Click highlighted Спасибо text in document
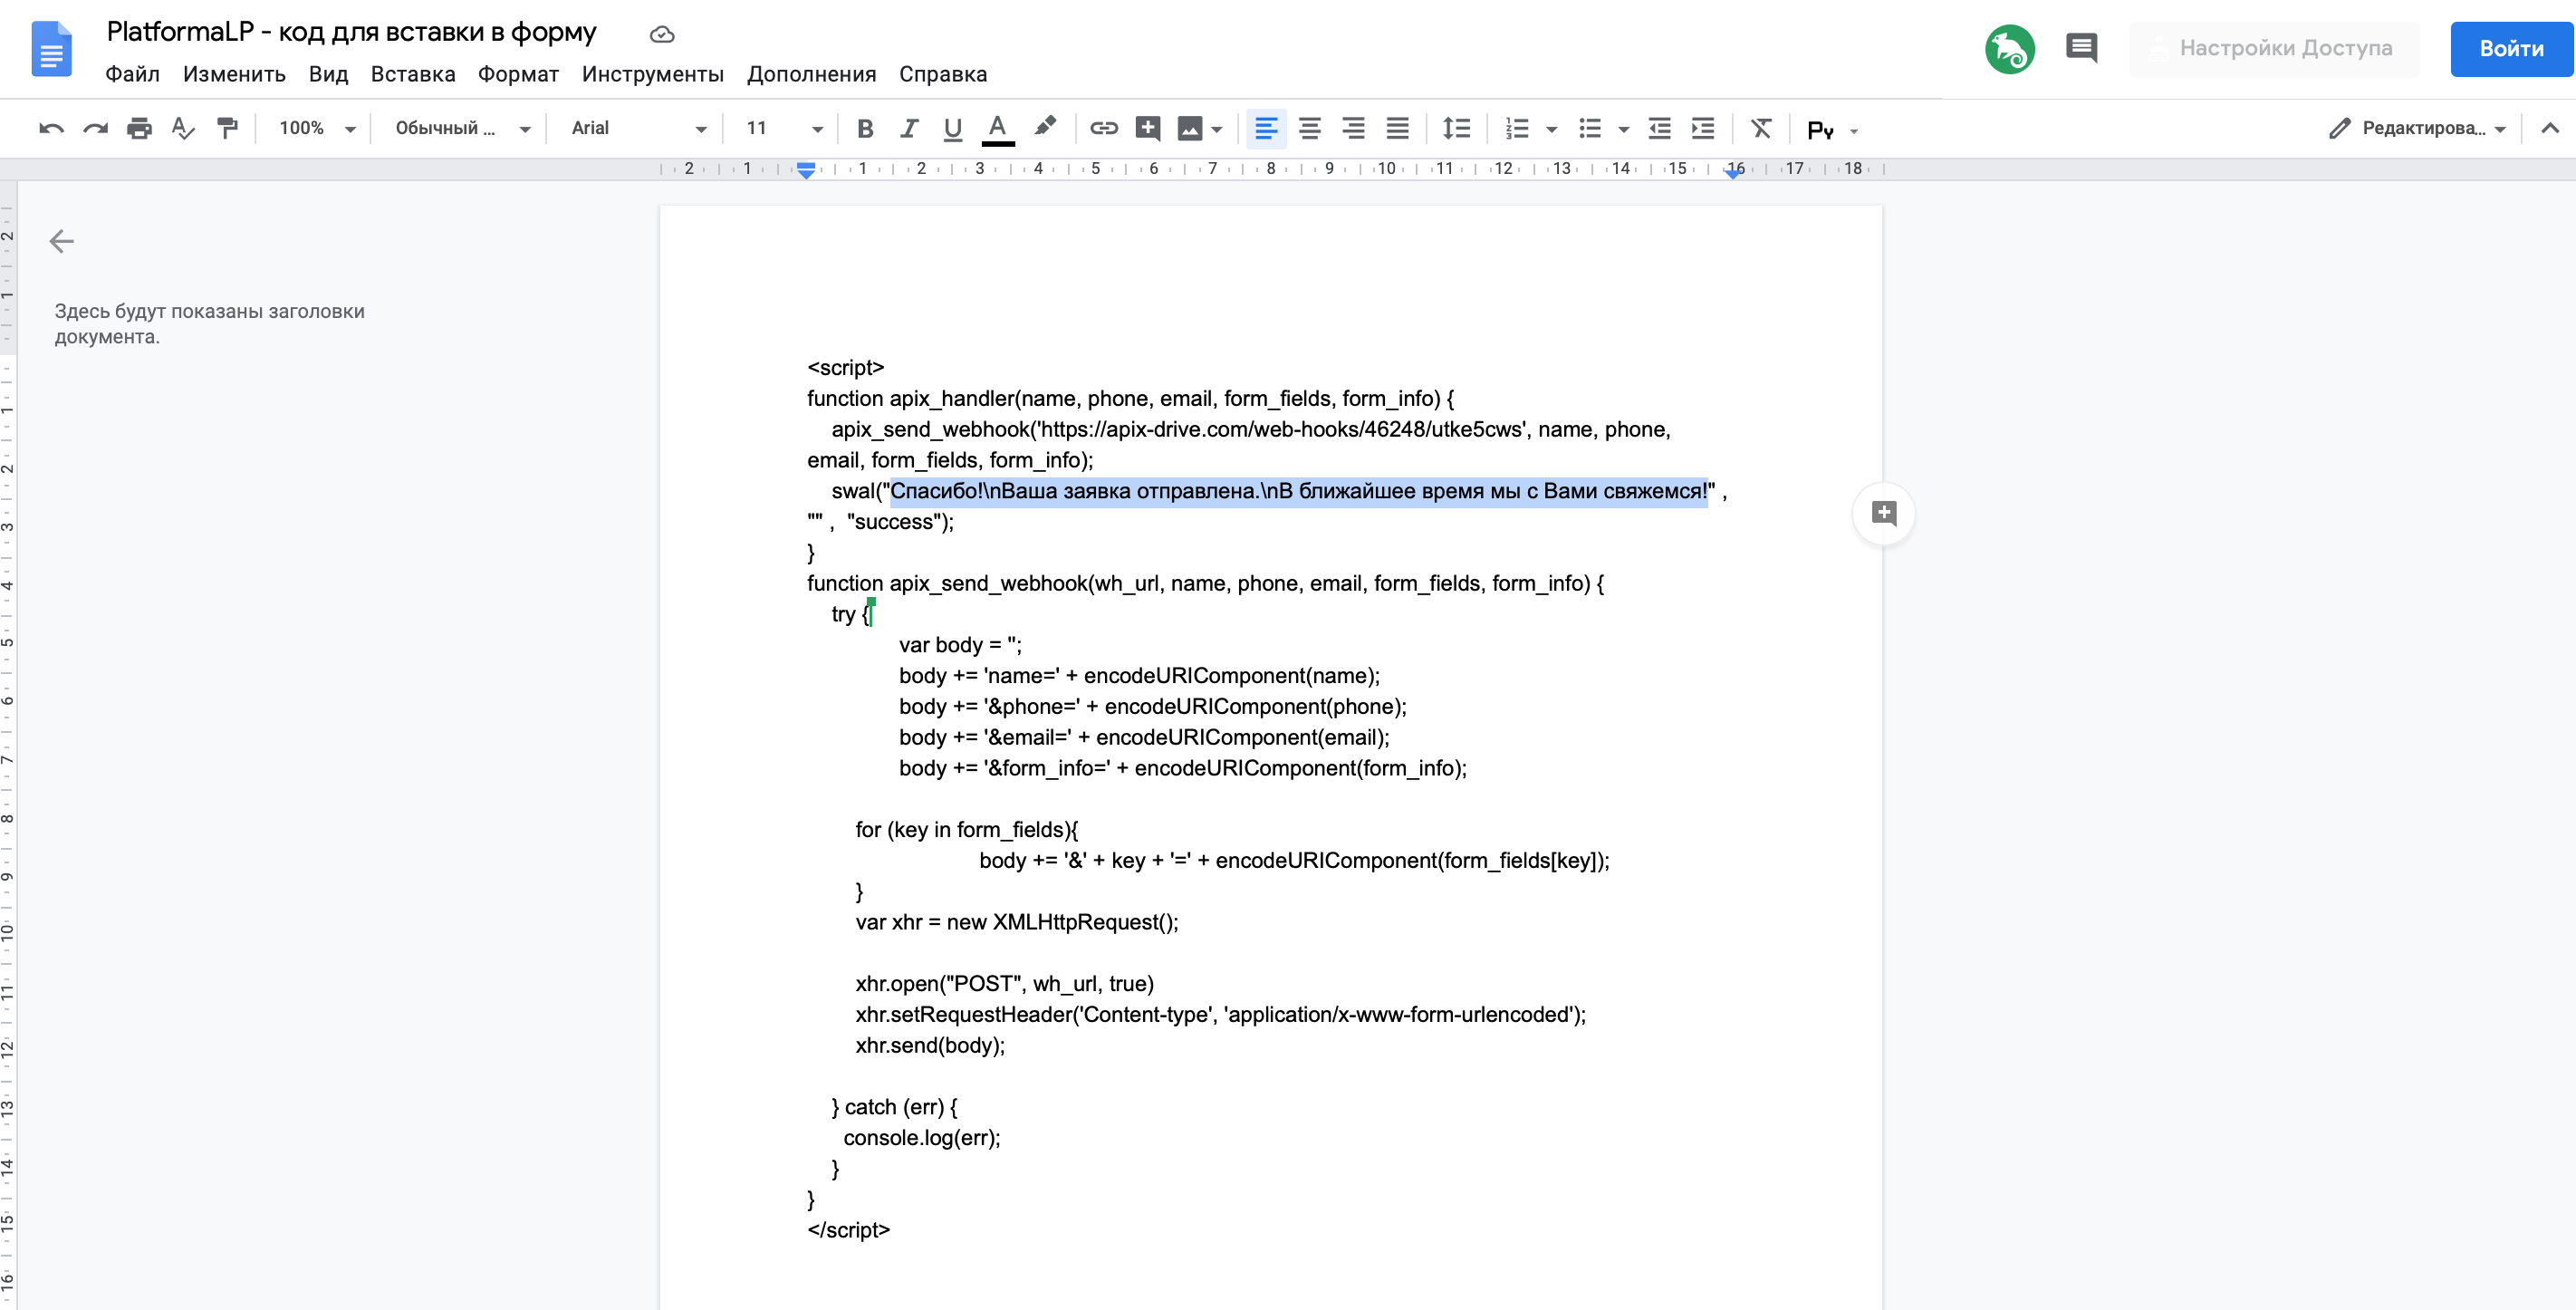 (x=1298, y=491)
